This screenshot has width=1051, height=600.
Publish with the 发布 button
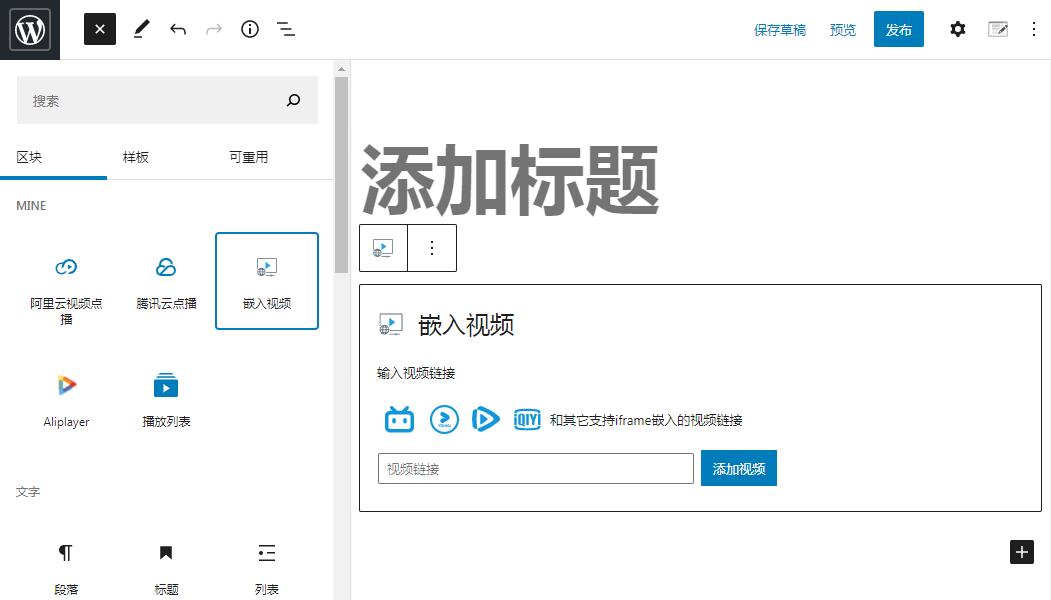click(898, 29)
